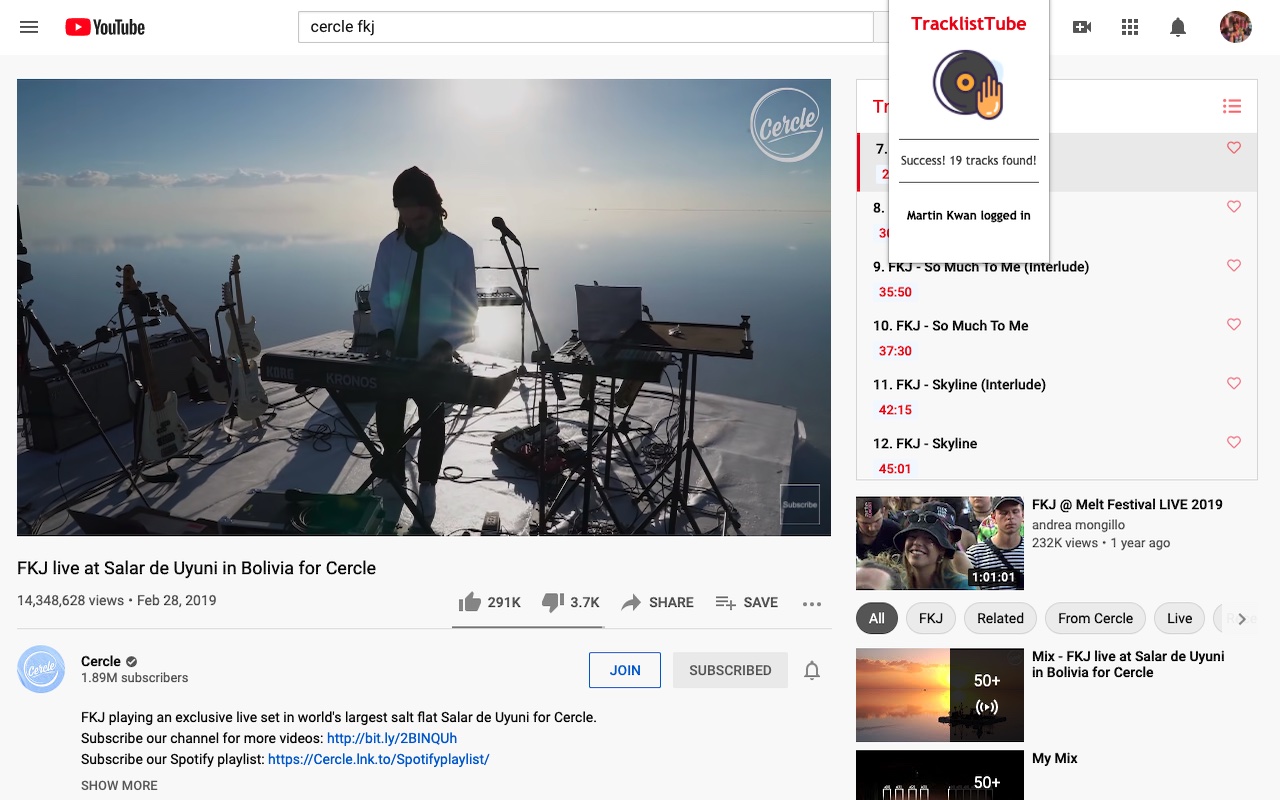Like track 10 'So Much To Me' heart
Screen dimensions: 1280x800
[x=1234, y=325]
